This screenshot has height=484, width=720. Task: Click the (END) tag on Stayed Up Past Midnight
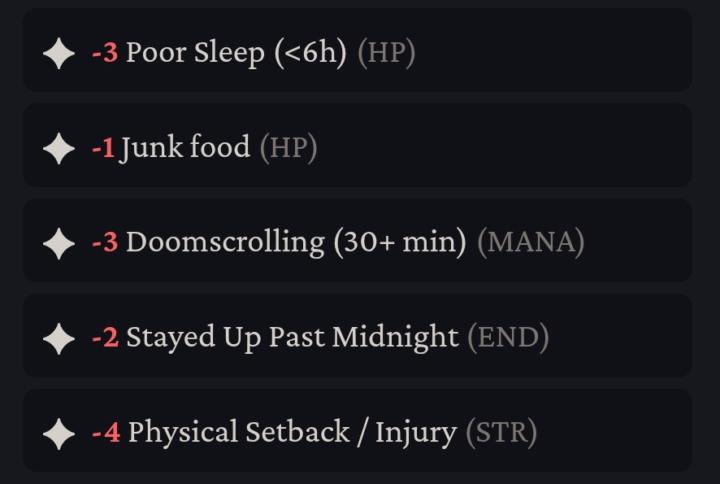pyautogui.click(x=508, y=338)
